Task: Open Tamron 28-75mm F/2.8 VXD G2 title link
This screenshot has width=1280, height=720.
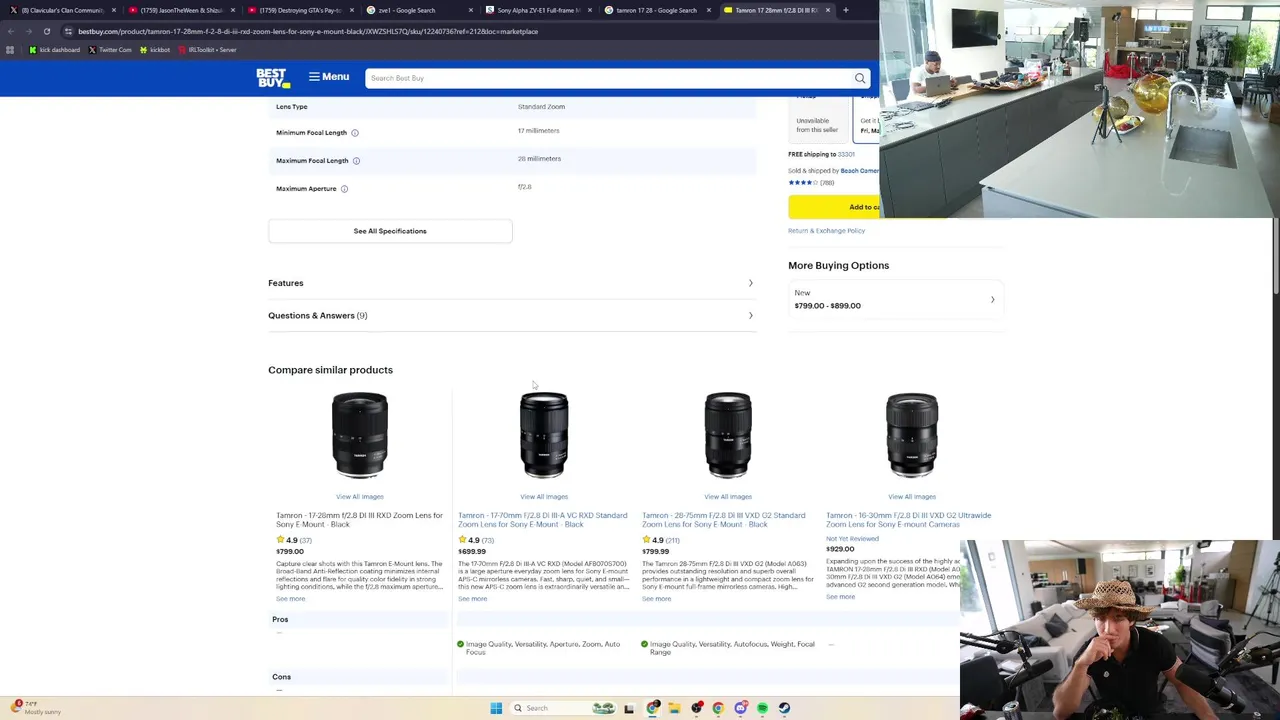Action: [x=724, y=520]
